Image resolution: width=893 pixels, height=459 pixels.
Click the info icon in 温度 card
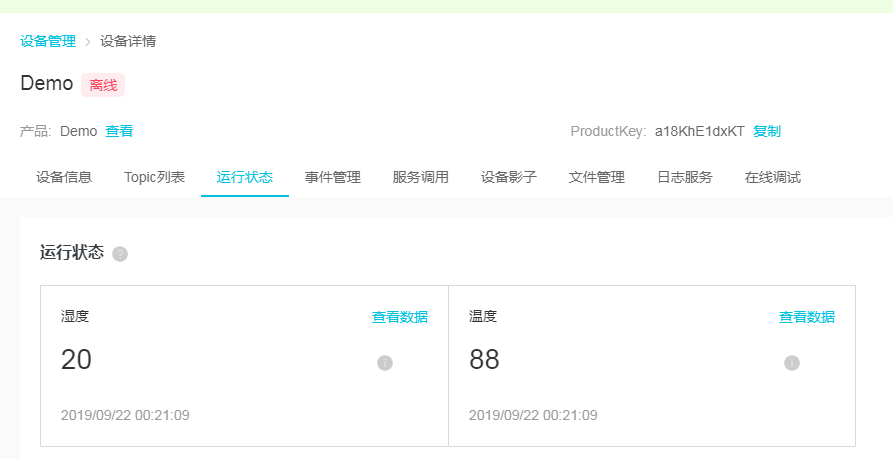[792, 363]
